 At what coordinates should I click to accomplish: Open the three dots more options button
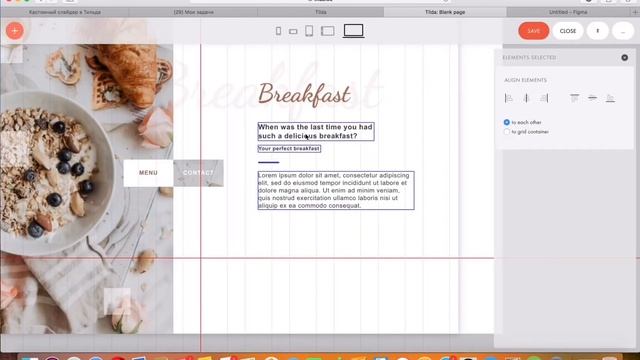(623, 31)
